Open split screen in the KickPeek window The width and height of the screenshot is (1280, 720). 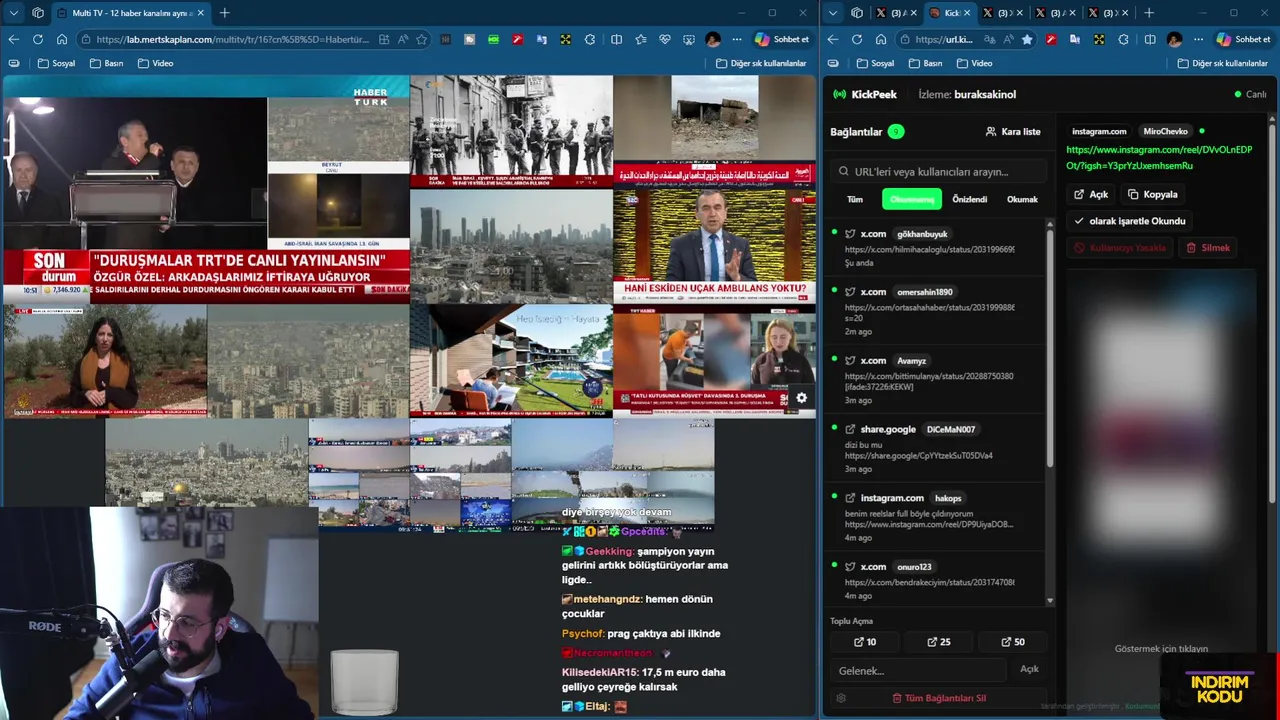(1150, 39)
